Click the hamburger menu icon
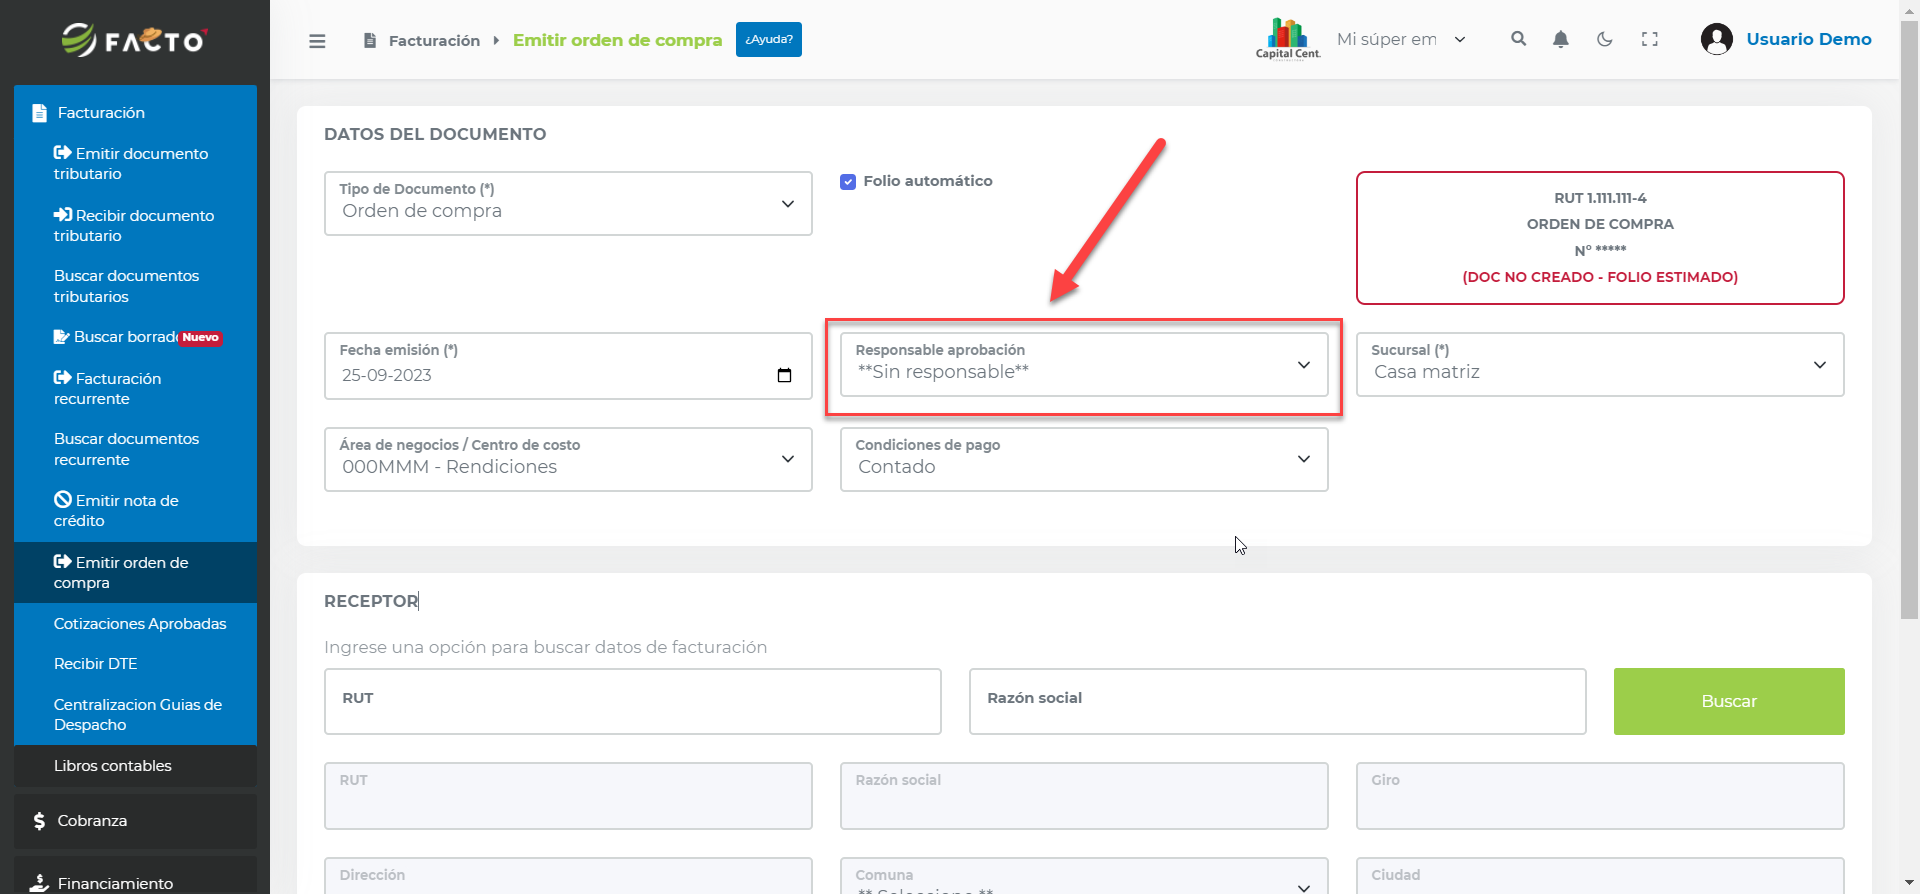This screenshot has height=894, width=1920. click(317, 41)
